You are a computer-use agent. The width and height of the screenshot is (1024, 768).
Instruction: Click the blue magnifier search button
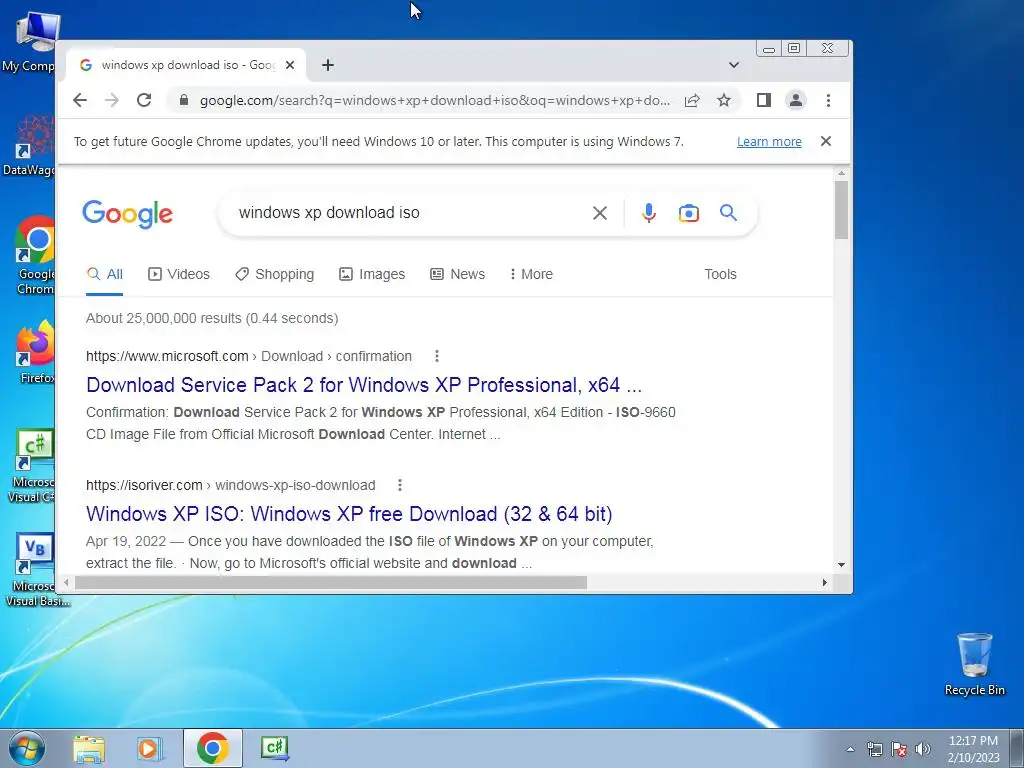(x=728, y=212)
